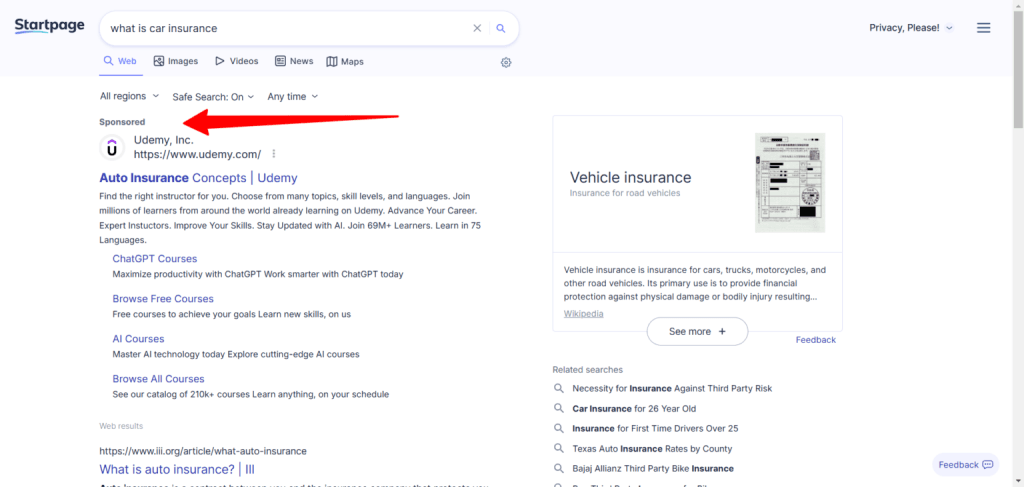1024x487 pixels.
Task: Clear the search box with X
Action: click(477, 28)
